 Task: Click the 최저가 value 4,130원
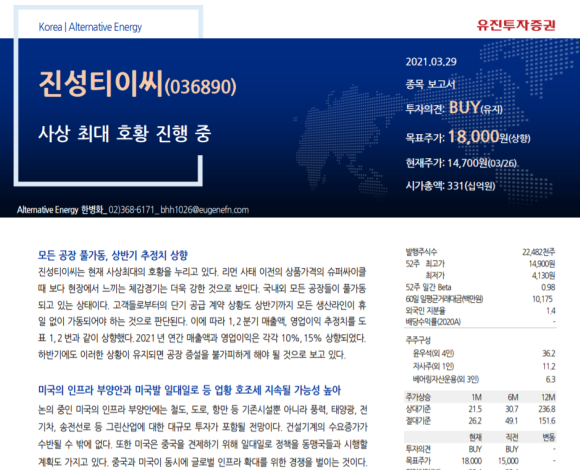543,275
